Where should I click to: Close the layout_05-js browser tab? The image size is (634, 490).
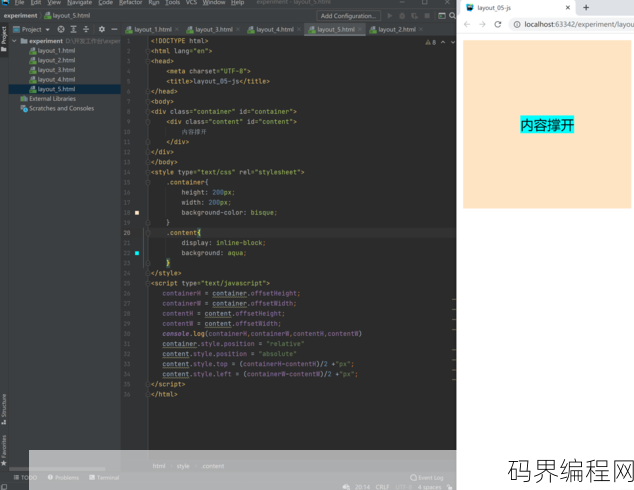pos(568,8)
